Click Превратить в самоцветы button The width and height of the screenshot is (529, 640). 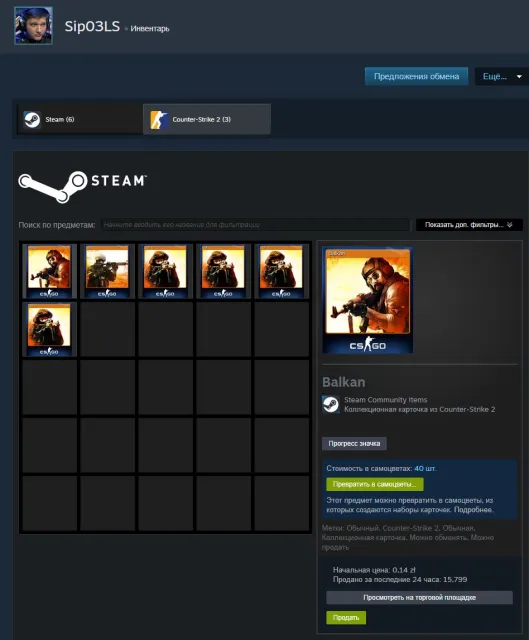375,484
